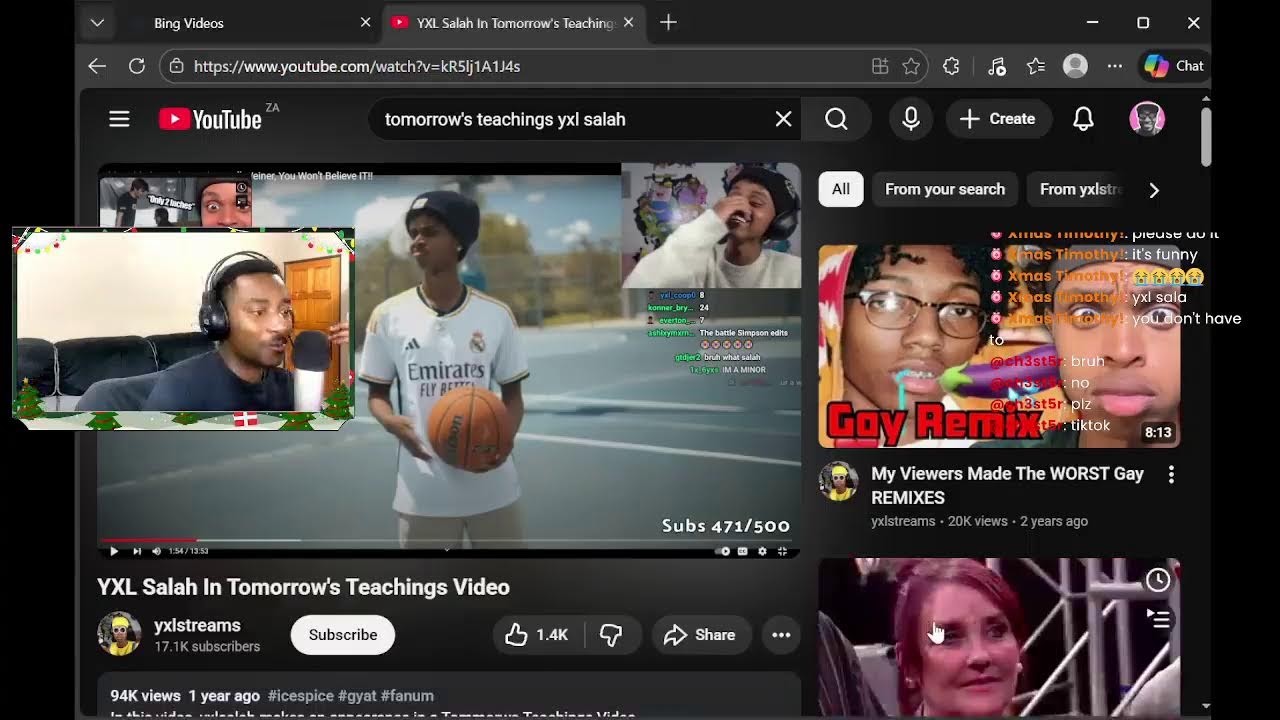Add this page to favorites star
The width and height of the screenshot is (1280, 720).
[x=911, y=66]
